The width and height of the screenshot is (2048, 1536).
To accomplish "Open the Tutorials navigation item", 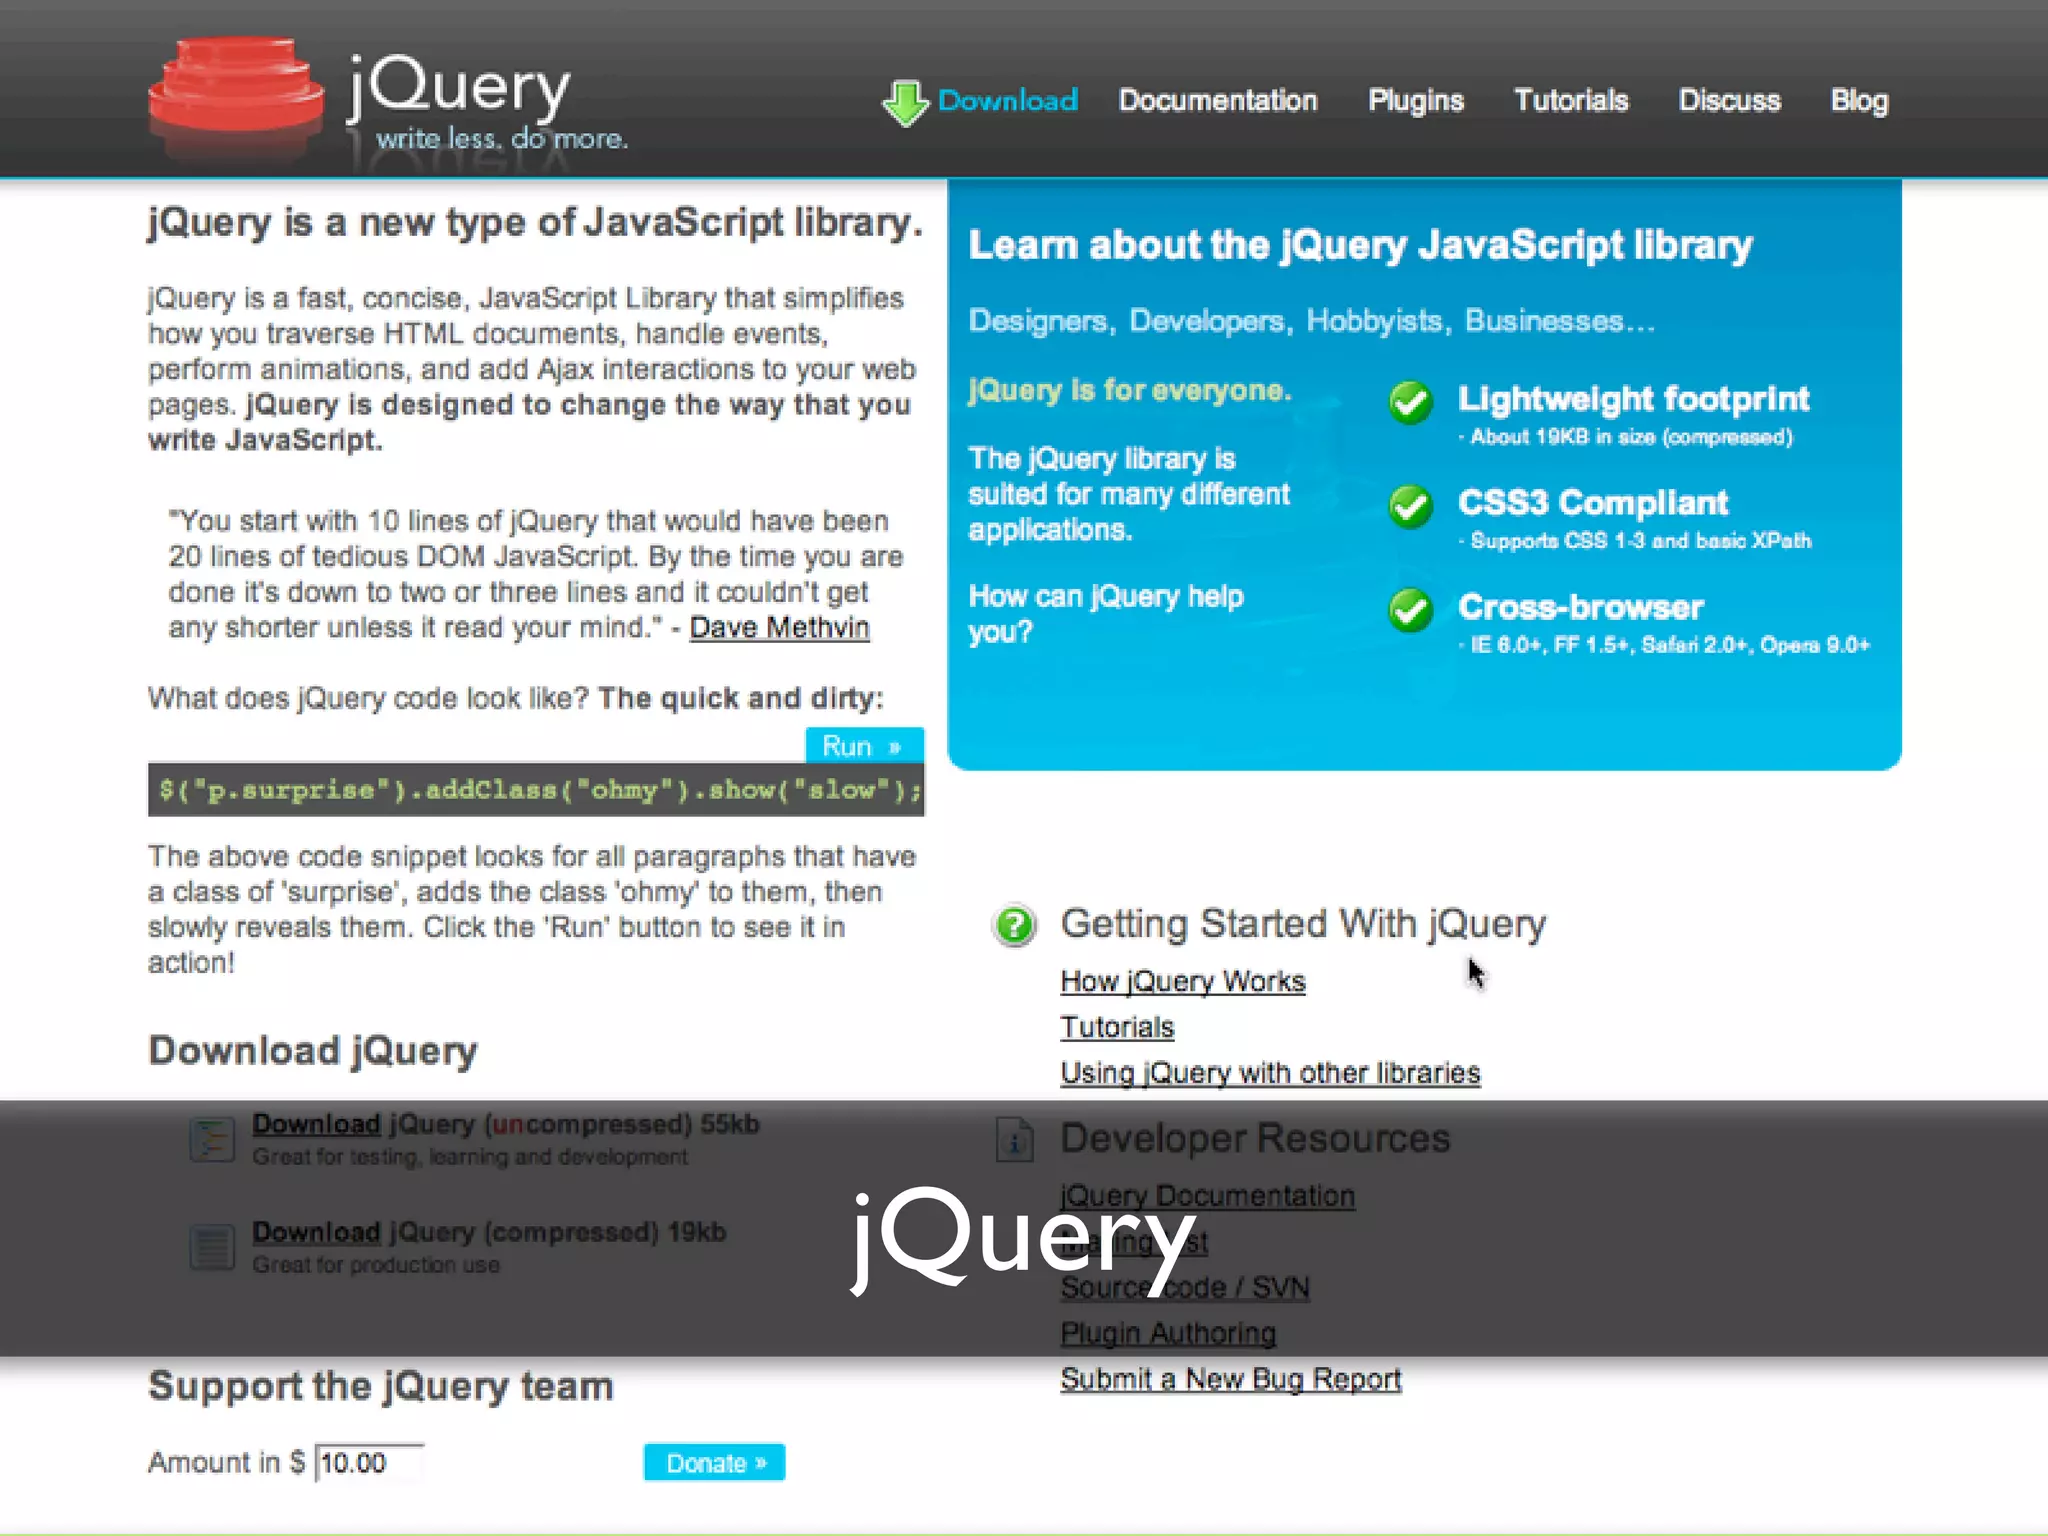I will pos(1571,101).
